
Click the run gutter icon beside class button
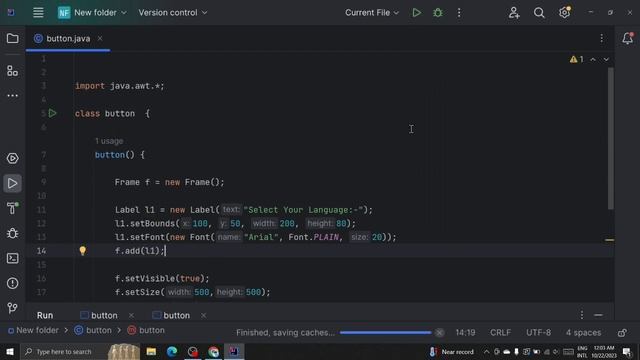[x=52, y=113]
